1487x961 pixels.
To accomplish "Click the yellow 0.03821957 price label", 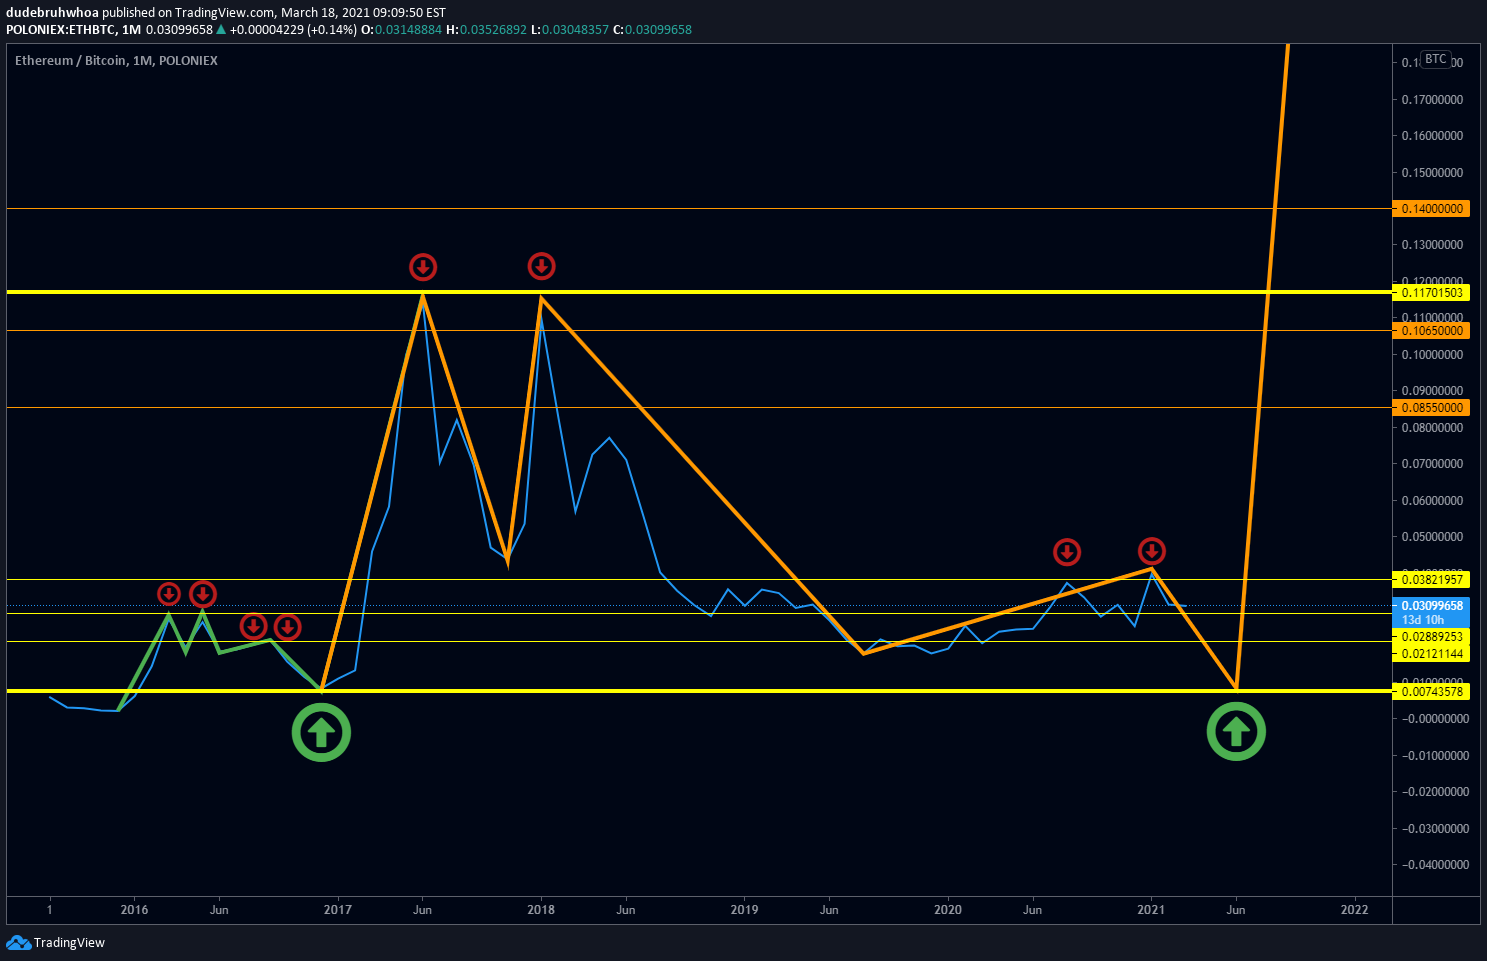I will pos(1431,580).
